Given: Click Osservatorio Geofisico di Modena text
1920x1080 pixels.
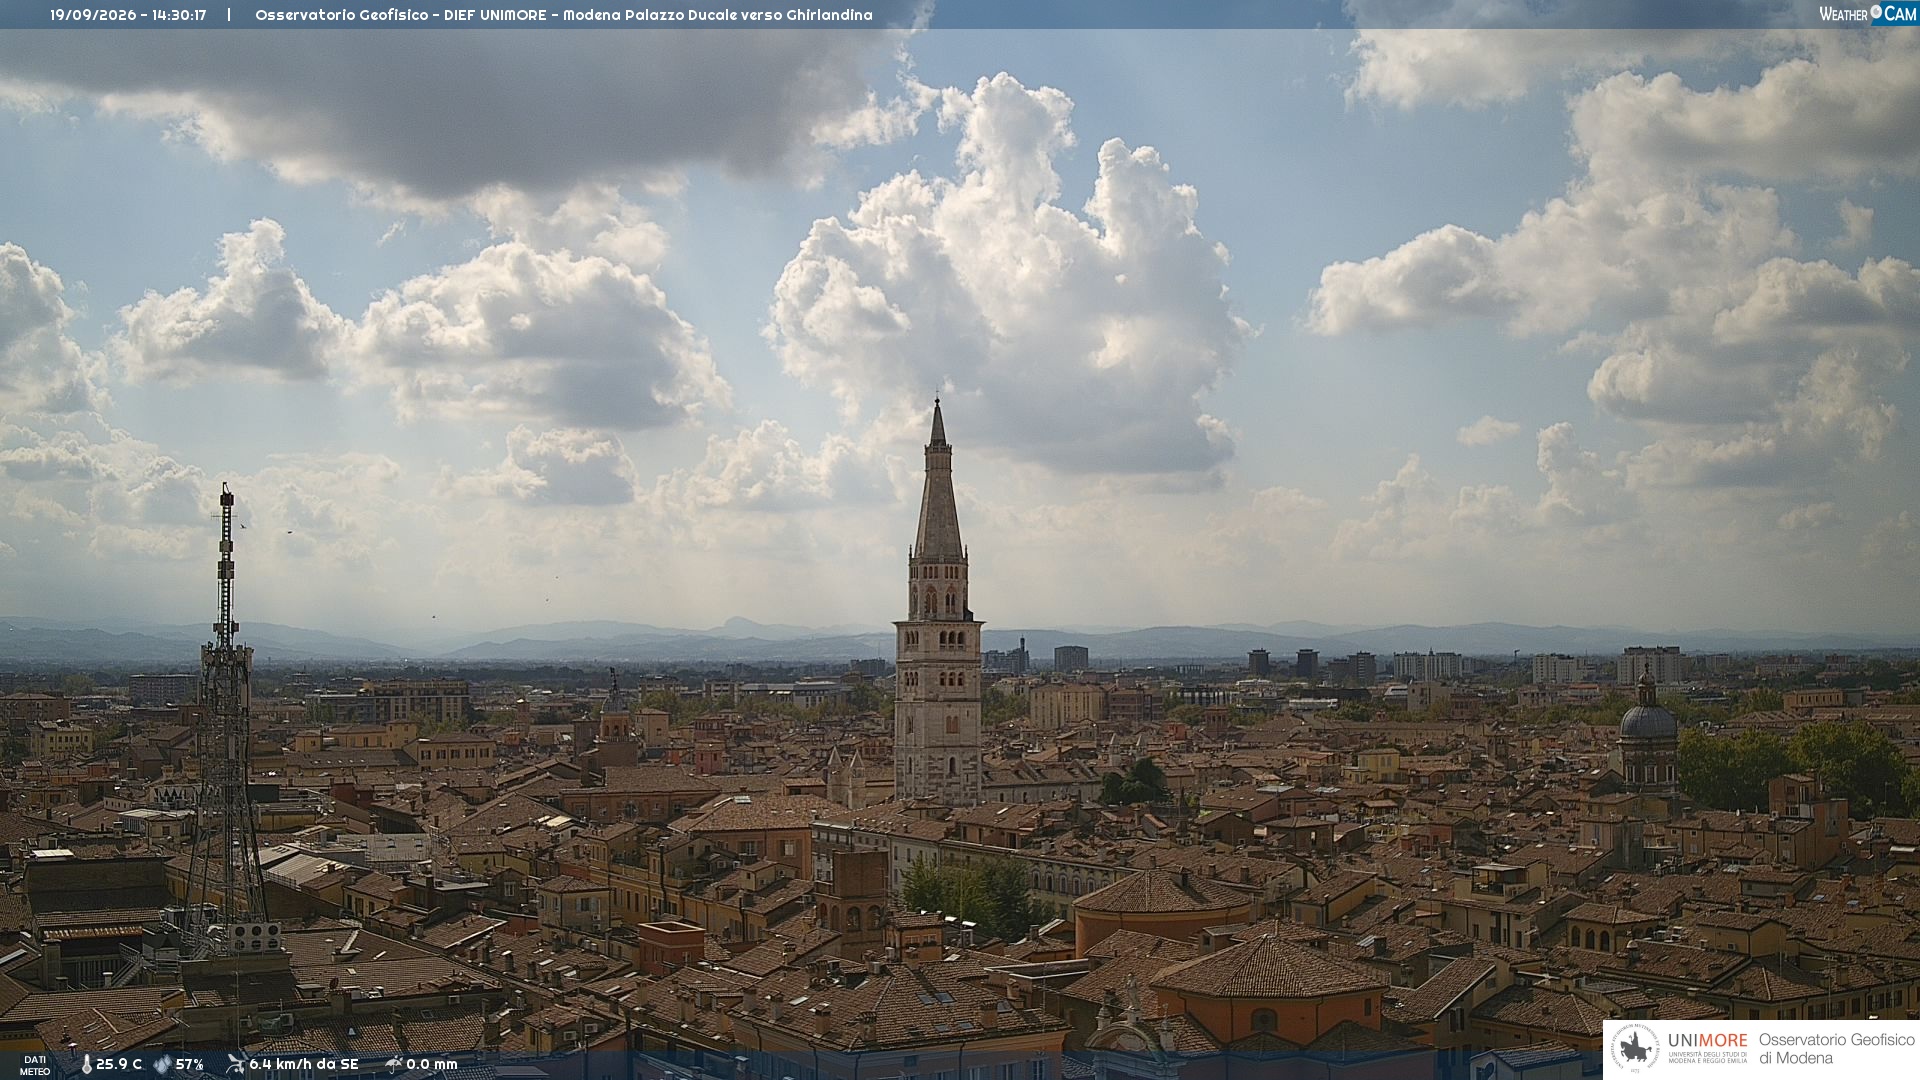Looking at the screenshot, I should (x=1836, y=1049).
